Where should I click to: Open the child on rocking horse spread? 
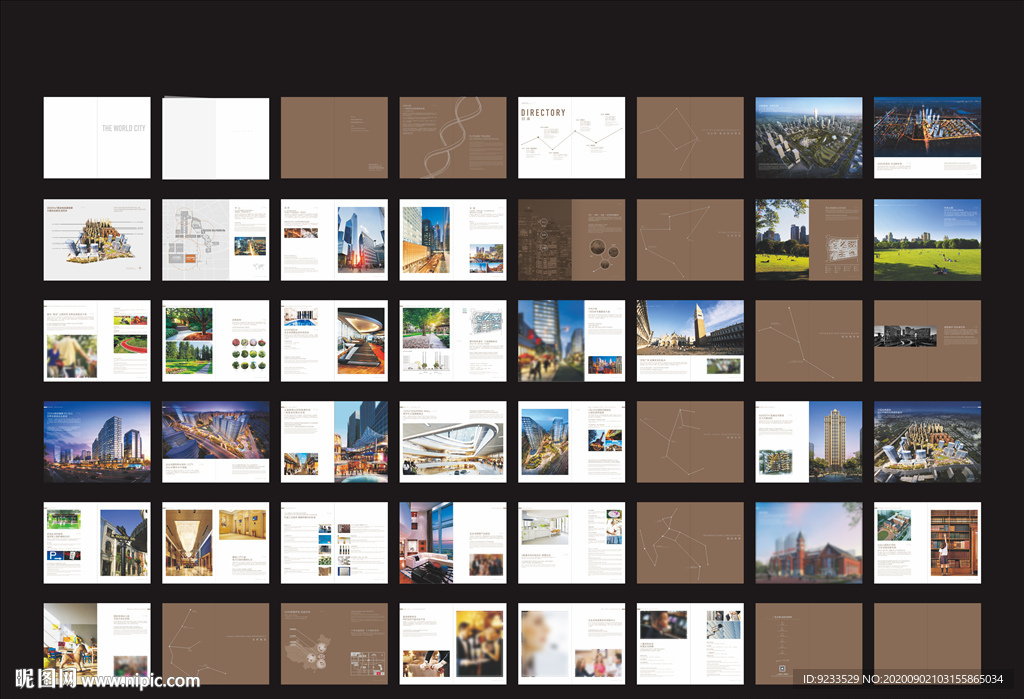click(x=97, y=643)
